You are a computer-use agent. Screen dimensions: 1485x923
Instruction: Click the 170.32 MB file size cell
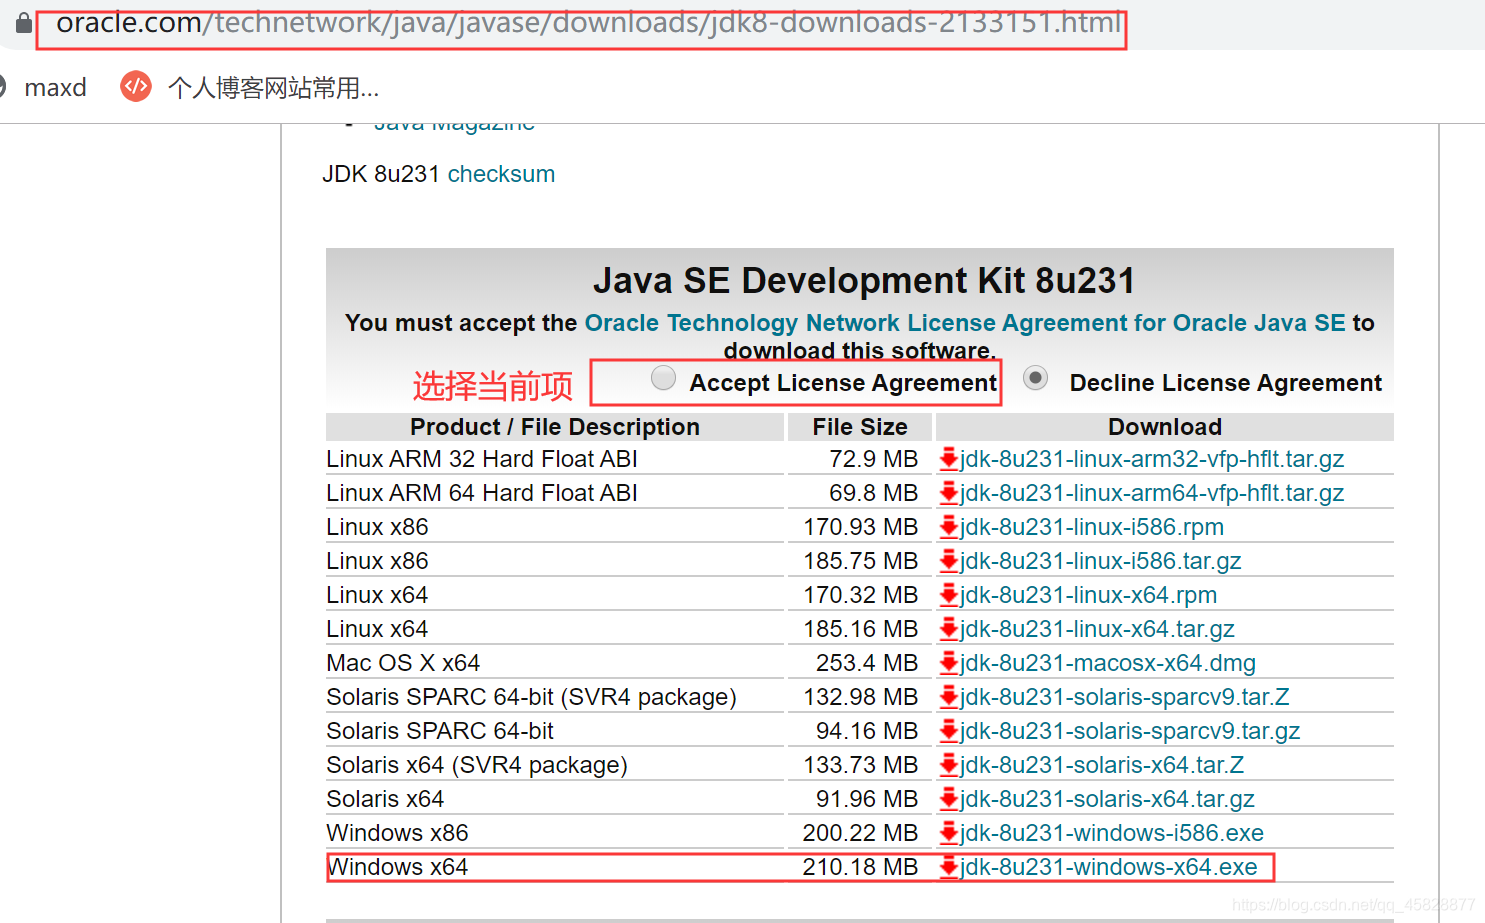(860, 595)
